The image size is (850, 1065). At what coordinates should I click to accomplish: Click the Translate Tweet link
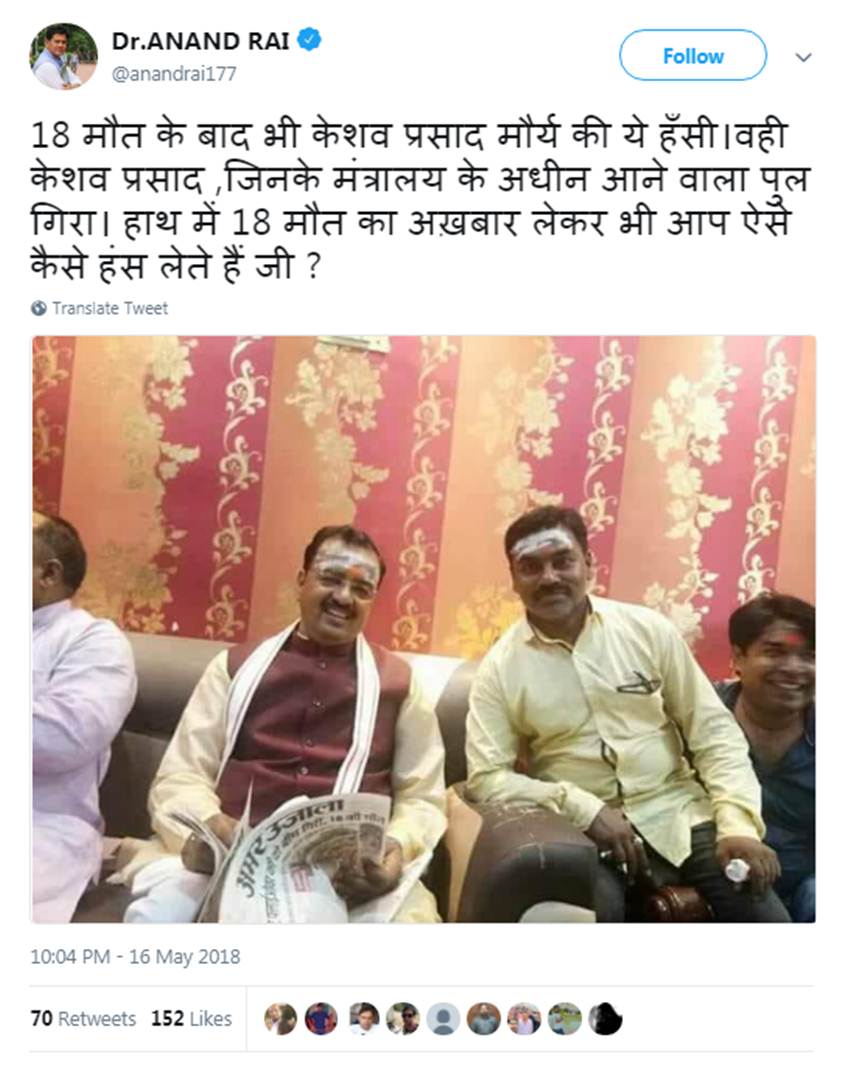110,308
